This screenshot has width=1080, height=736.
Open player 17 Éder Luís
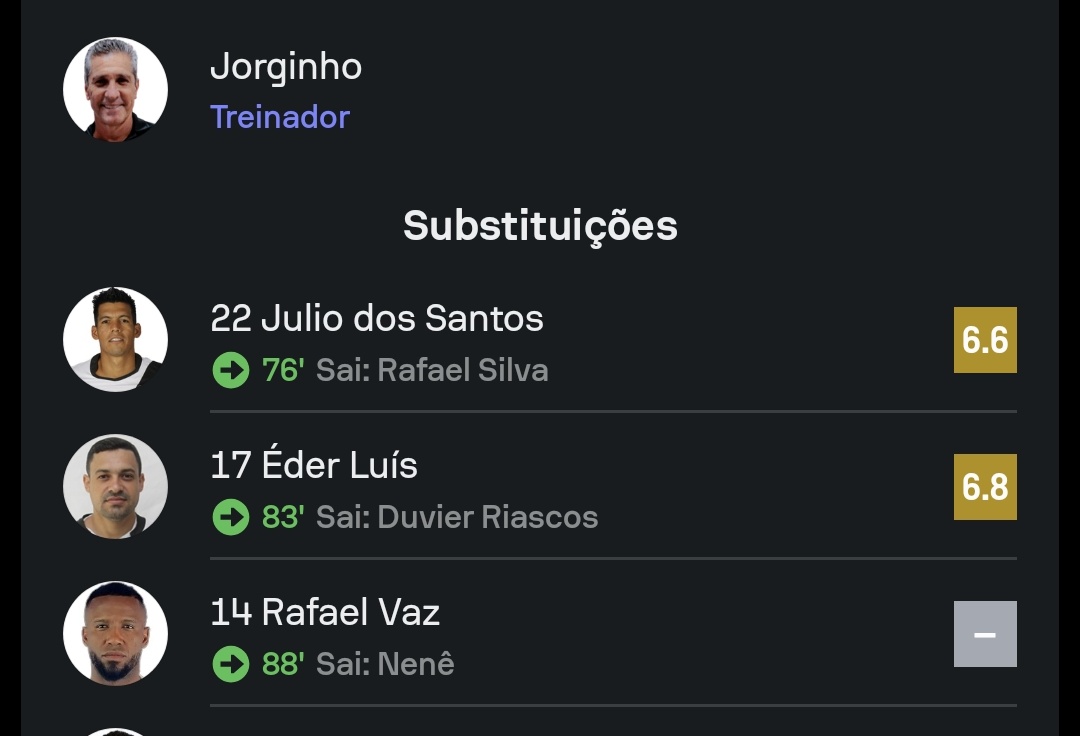[x=314, y=465]
